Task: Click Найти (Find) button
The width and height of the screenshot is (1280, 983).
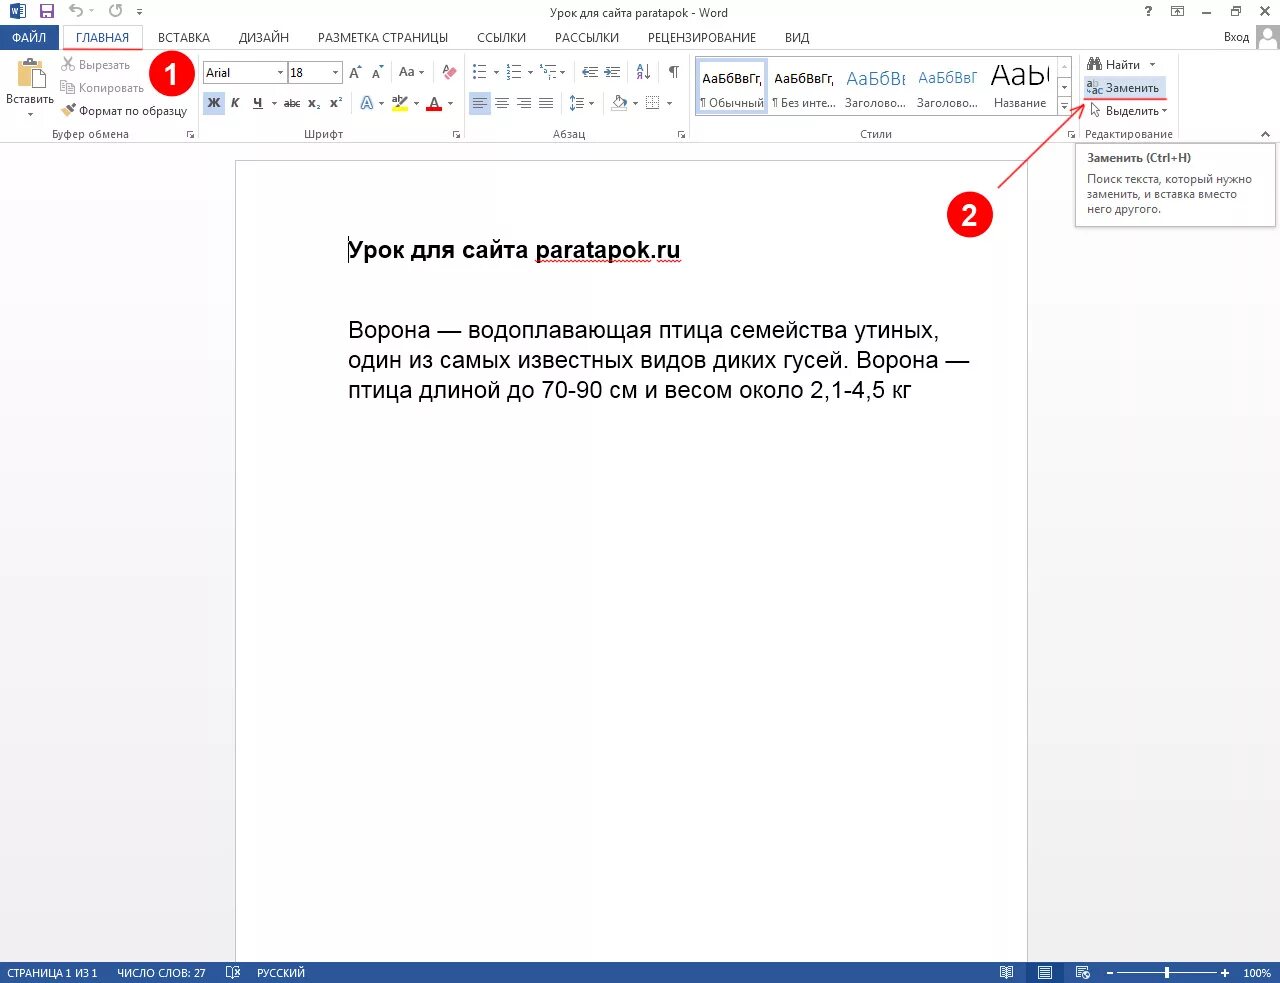Action: [x=1114, y=64]
